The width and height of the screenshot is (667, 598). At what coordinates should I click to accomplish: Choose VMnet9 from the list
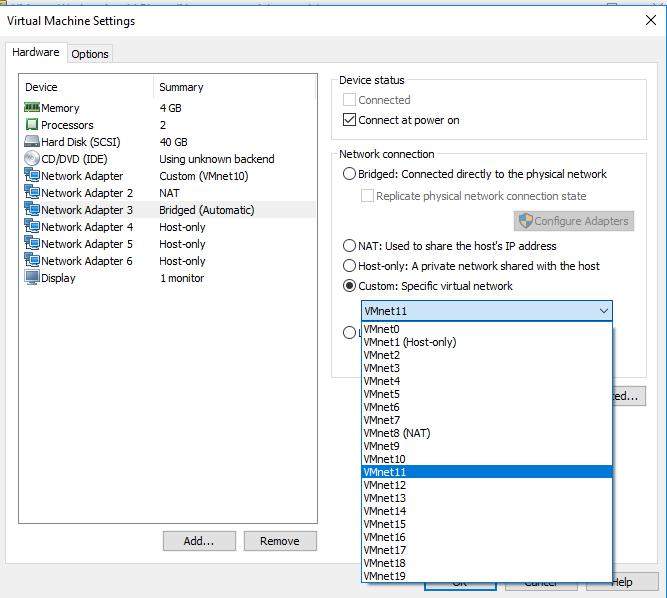tap(487, 446)
